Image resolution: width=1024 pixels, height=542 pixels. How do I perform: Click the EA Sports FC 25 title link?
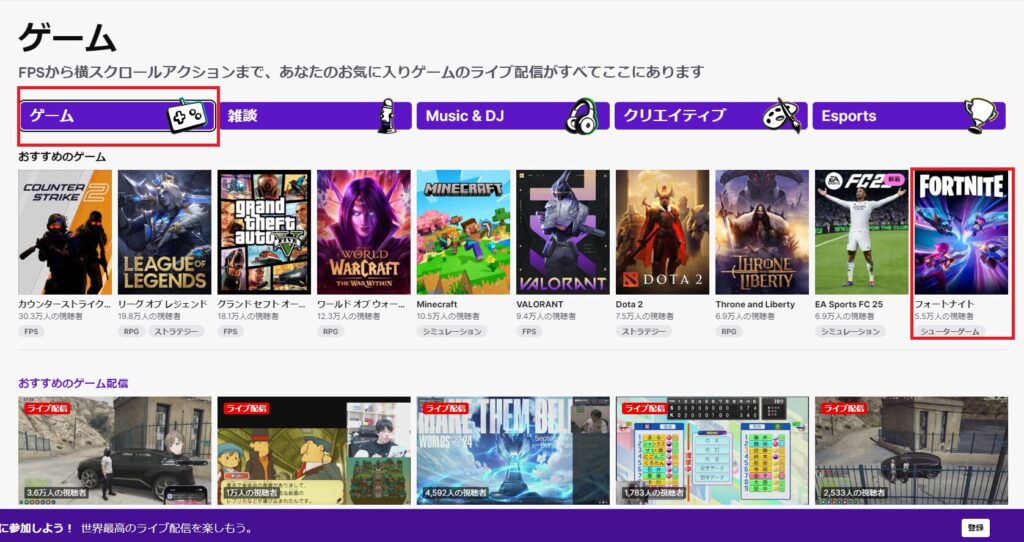click(x=849, y=304)
